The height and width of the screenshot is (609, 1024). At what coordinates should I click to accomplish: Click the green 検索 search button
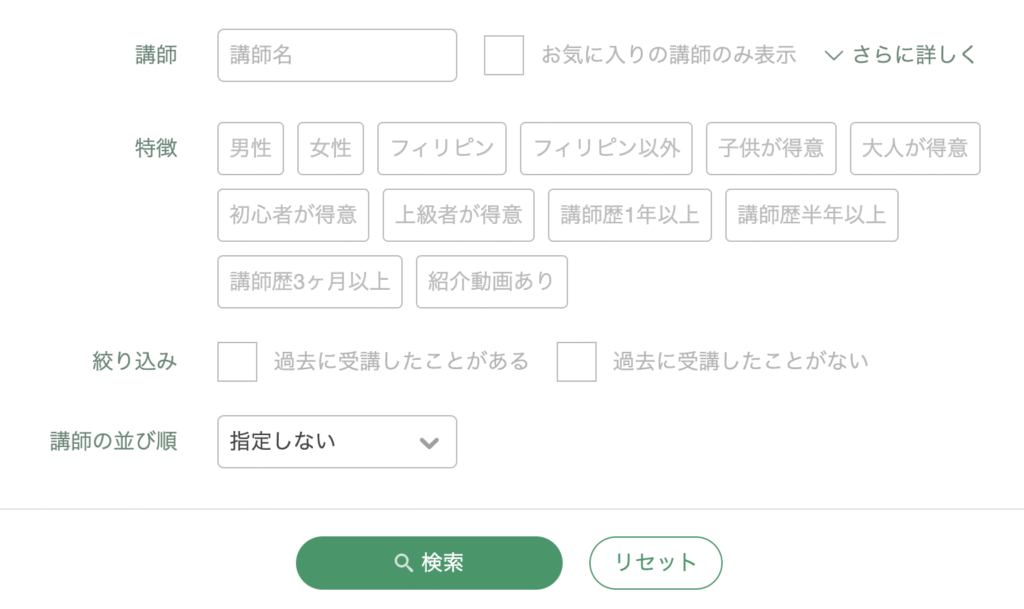point(429,563)
